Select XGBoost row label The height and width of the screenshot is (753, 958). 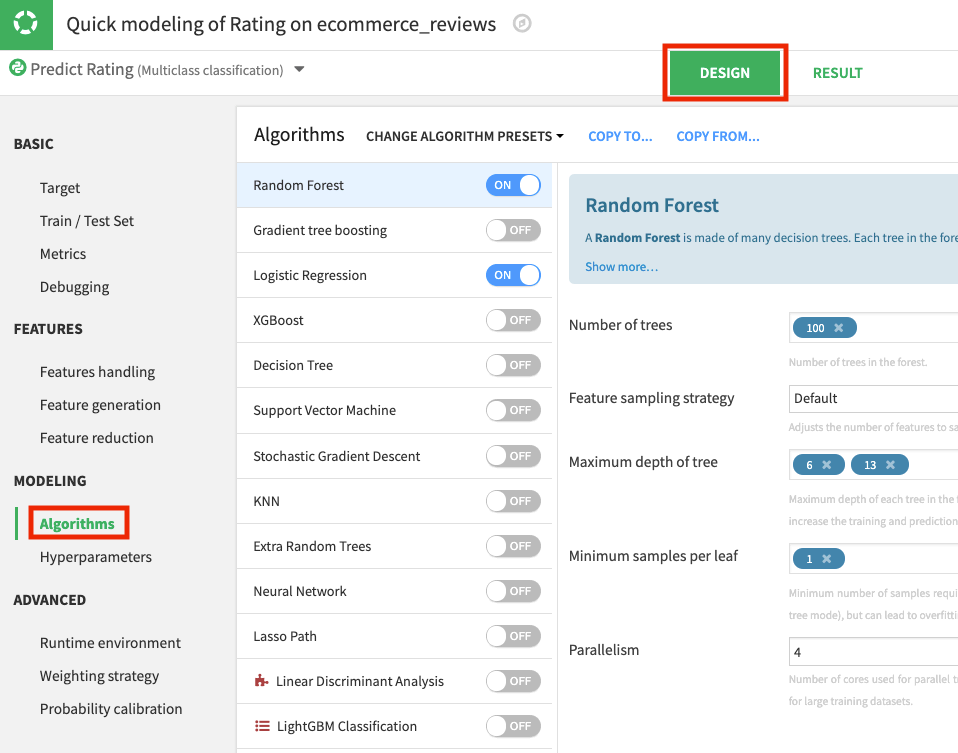click(278, 320)
